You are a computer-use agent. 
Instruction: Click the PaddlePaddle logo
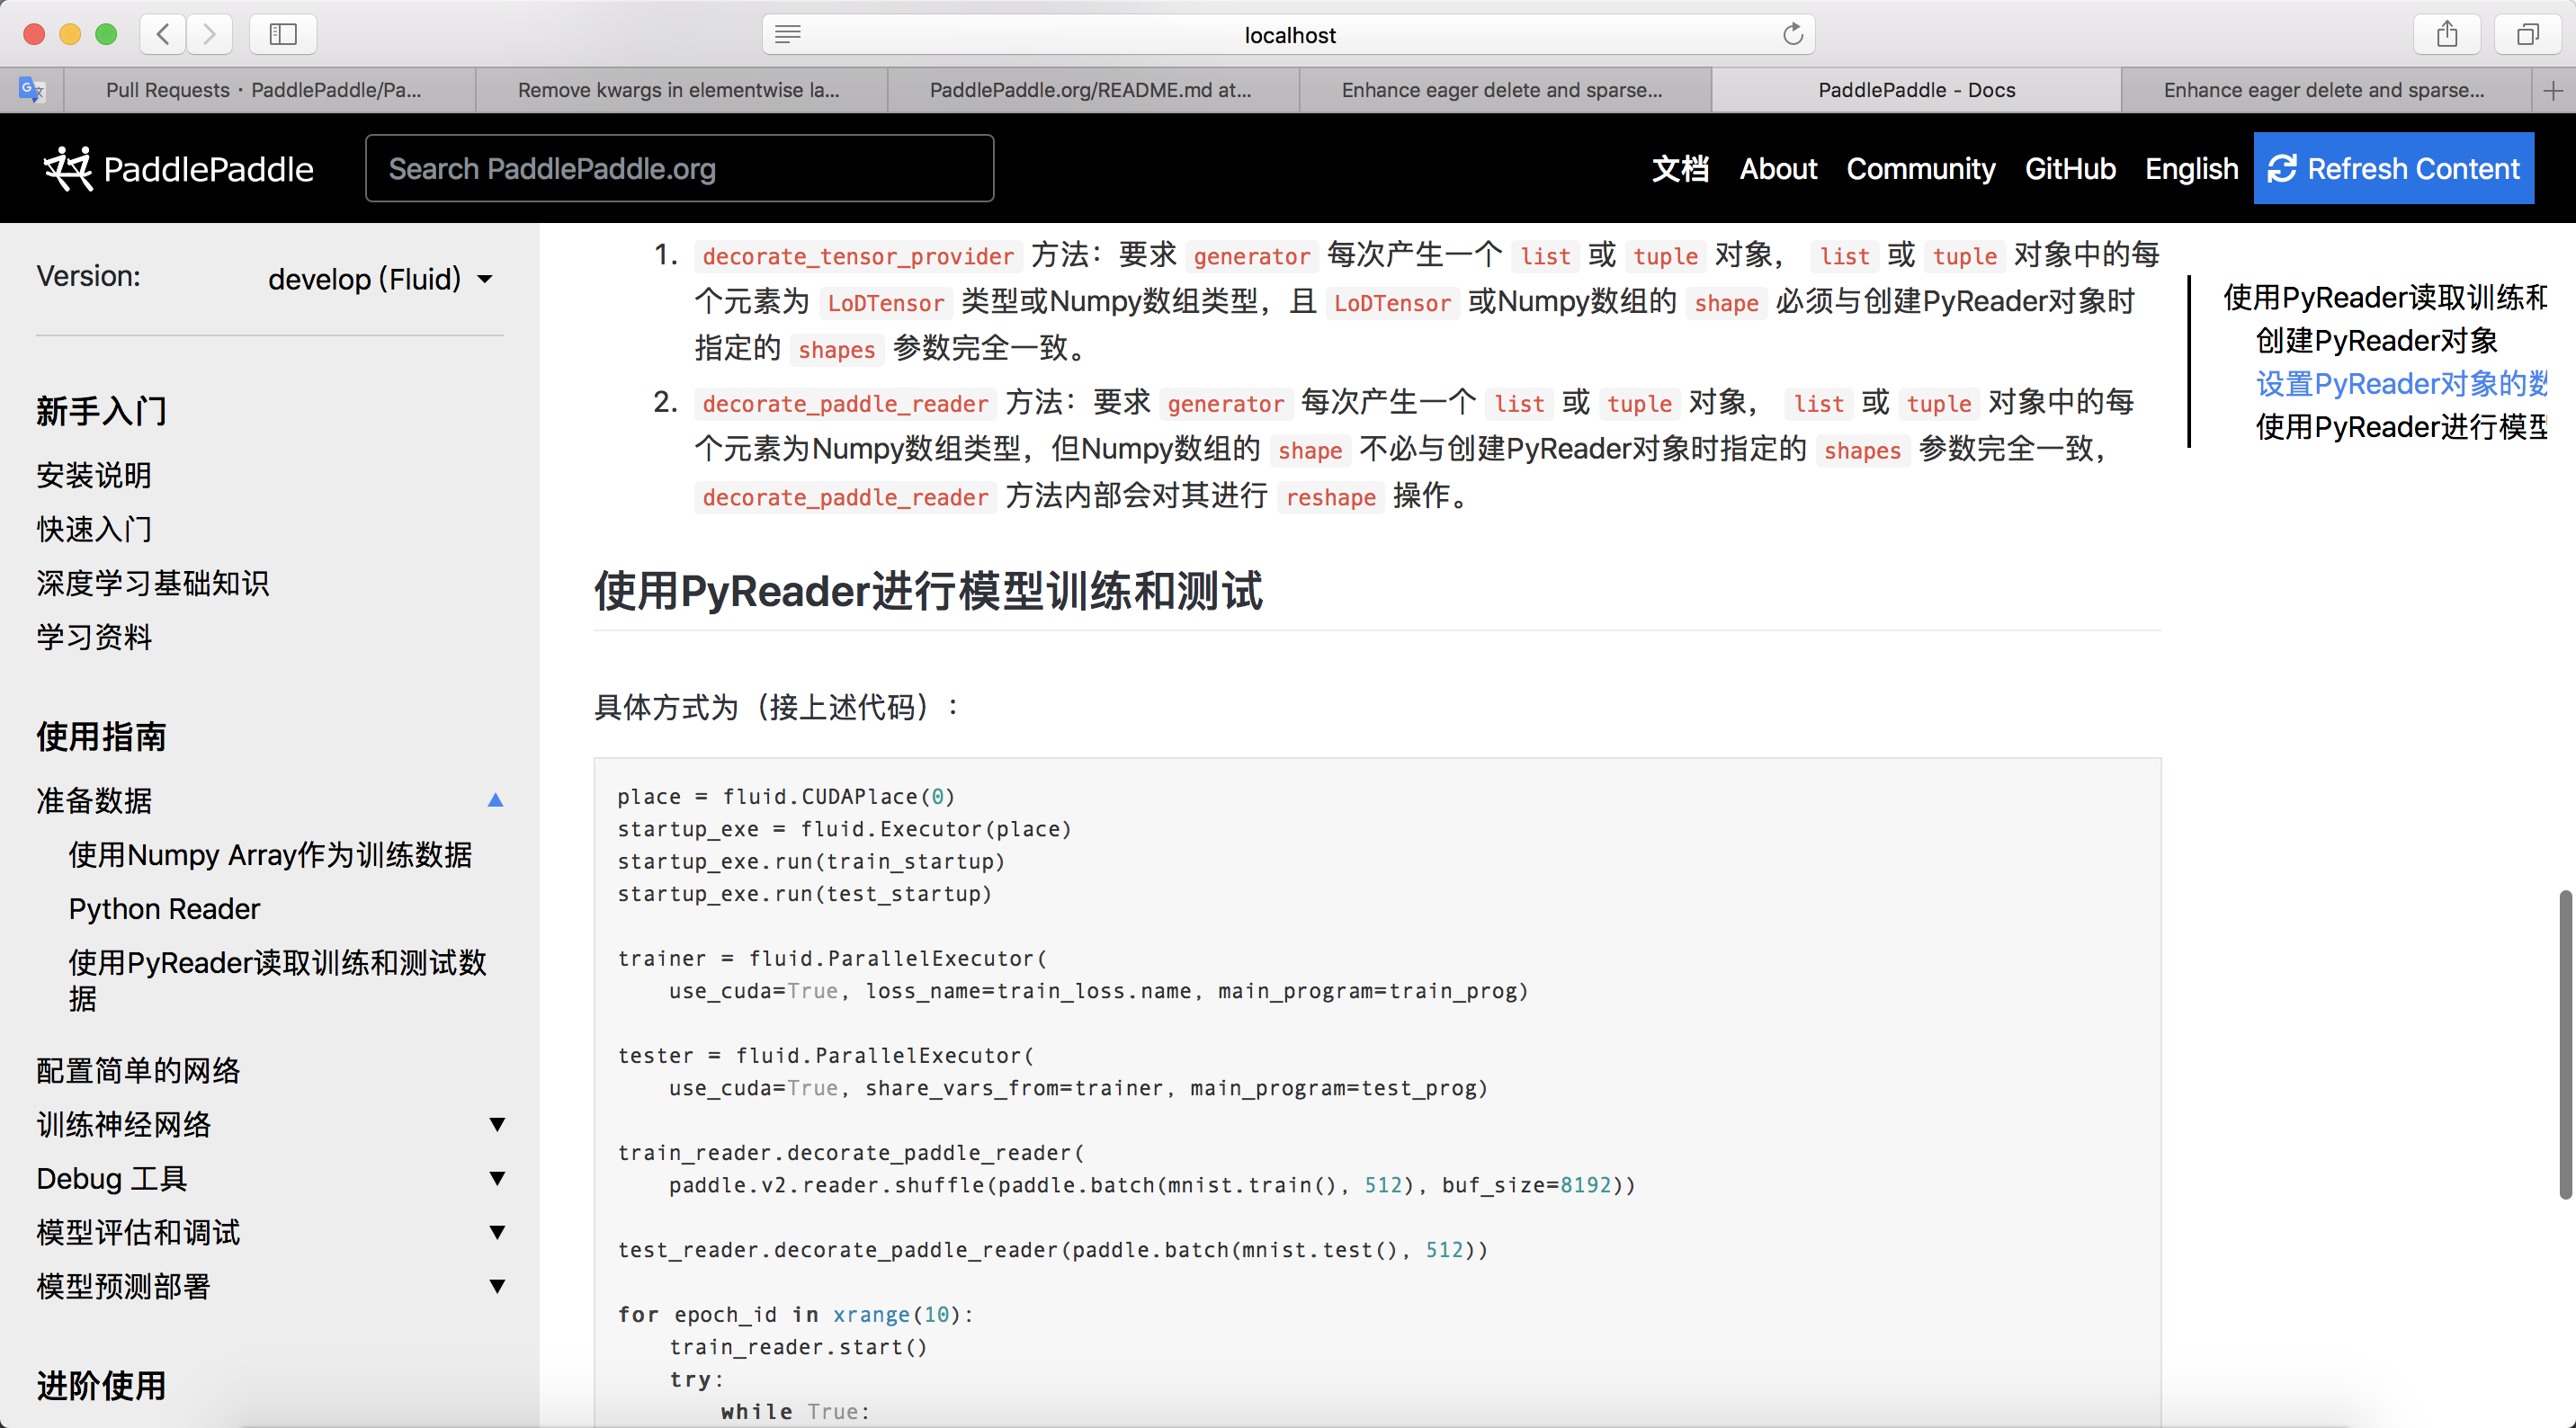(179, 169)
